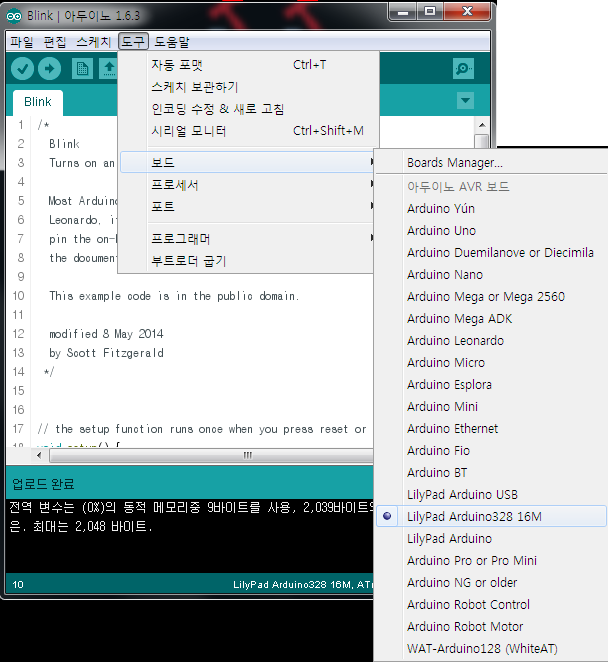Select Arduino Yún board
This screenshot has height=662, width=608.
pyautogui.click(x=491, y=209)
